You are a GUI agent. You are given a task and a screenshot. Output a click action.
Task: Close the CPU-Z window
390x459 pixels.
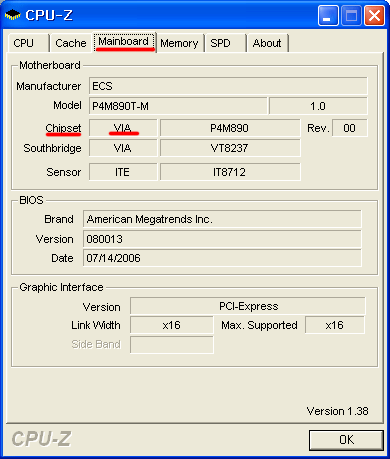click(x=374, y=15)
